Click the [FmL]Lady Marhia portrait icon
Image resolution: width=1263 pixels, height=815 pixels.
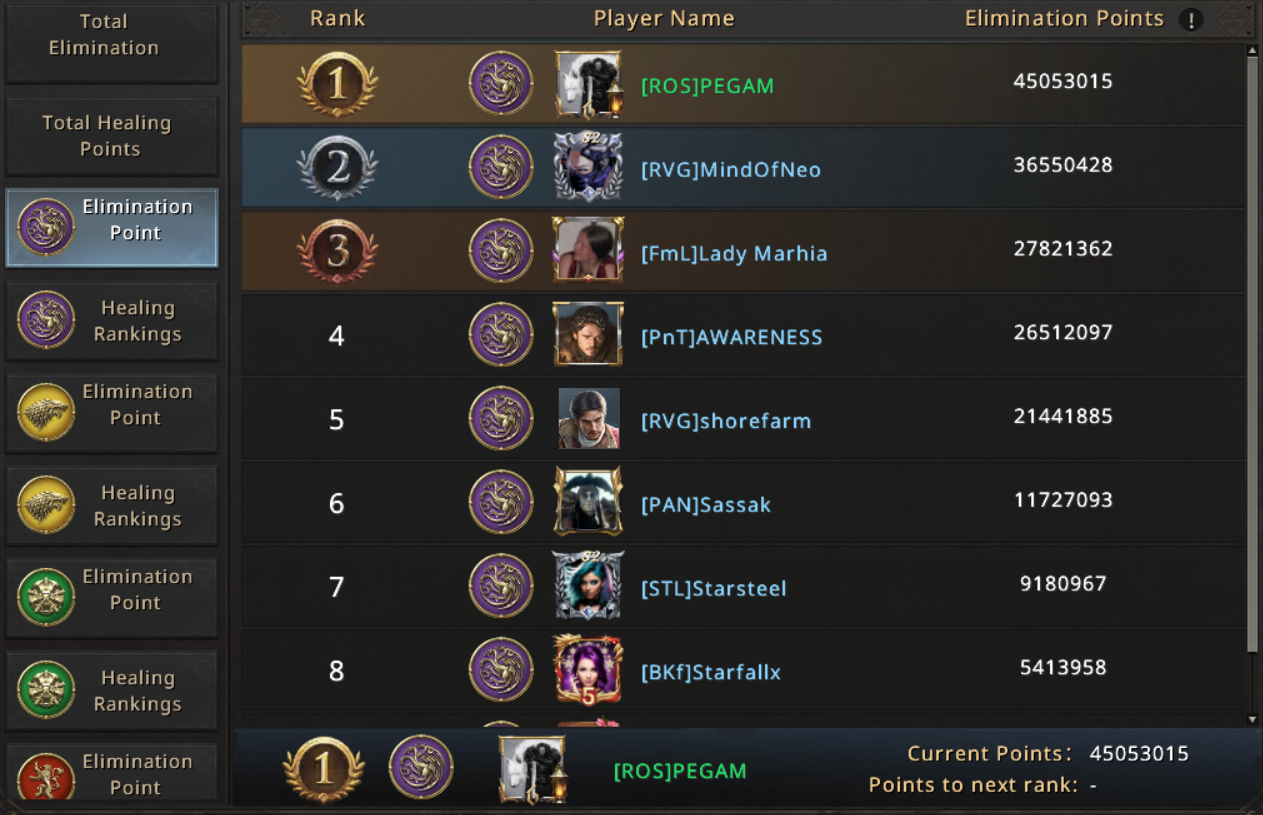(588, 250)
